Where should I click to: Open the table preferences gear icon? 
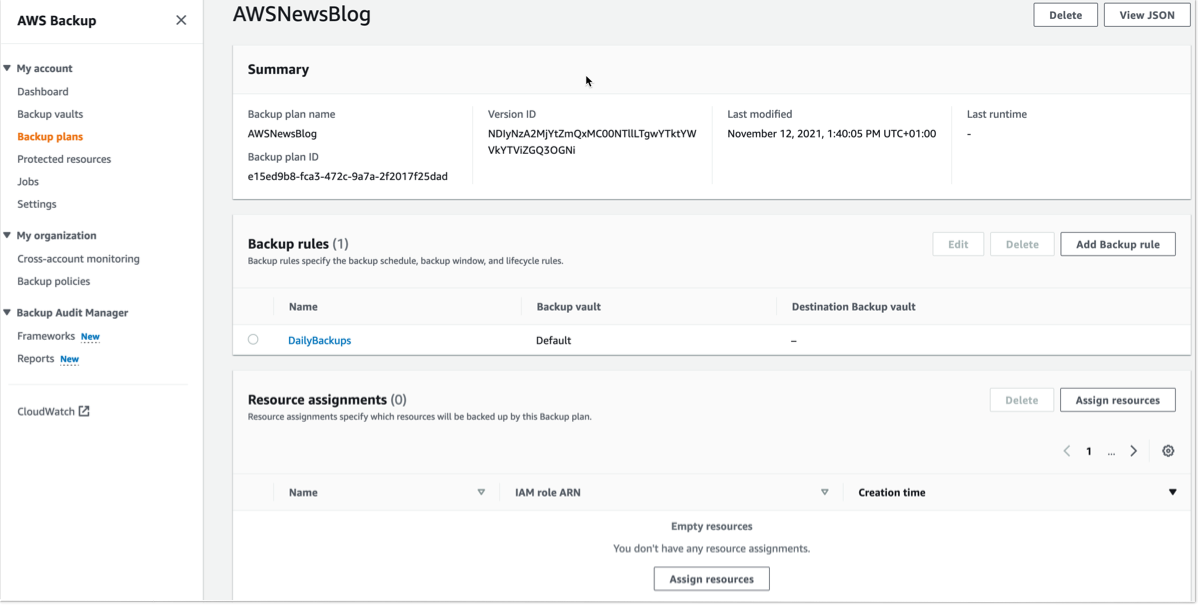tap(1167, 450)
